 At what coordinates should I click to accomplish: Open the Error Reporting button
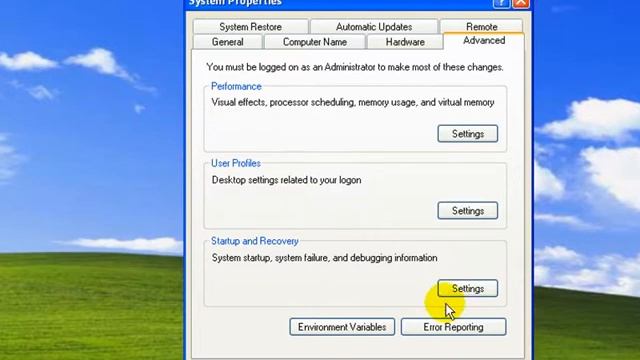(453, 327)
